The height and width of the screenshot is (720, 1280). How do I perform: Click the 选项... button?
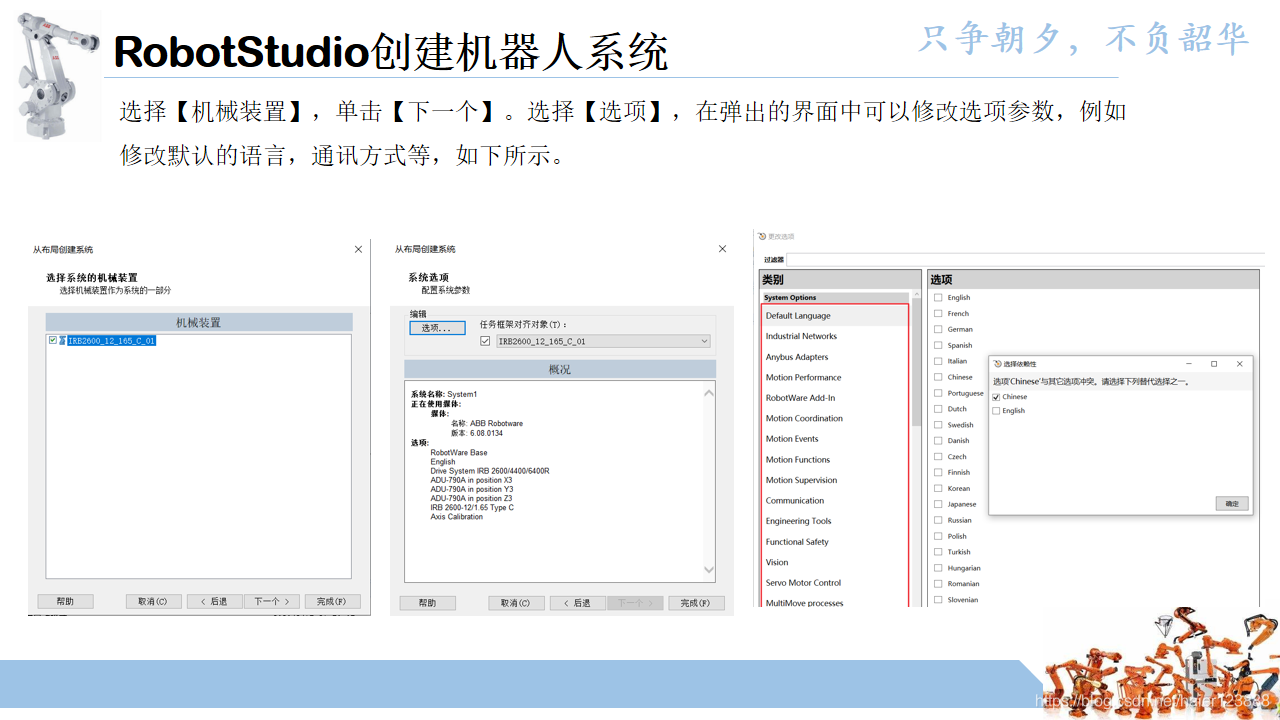click(x=437, y=328)
